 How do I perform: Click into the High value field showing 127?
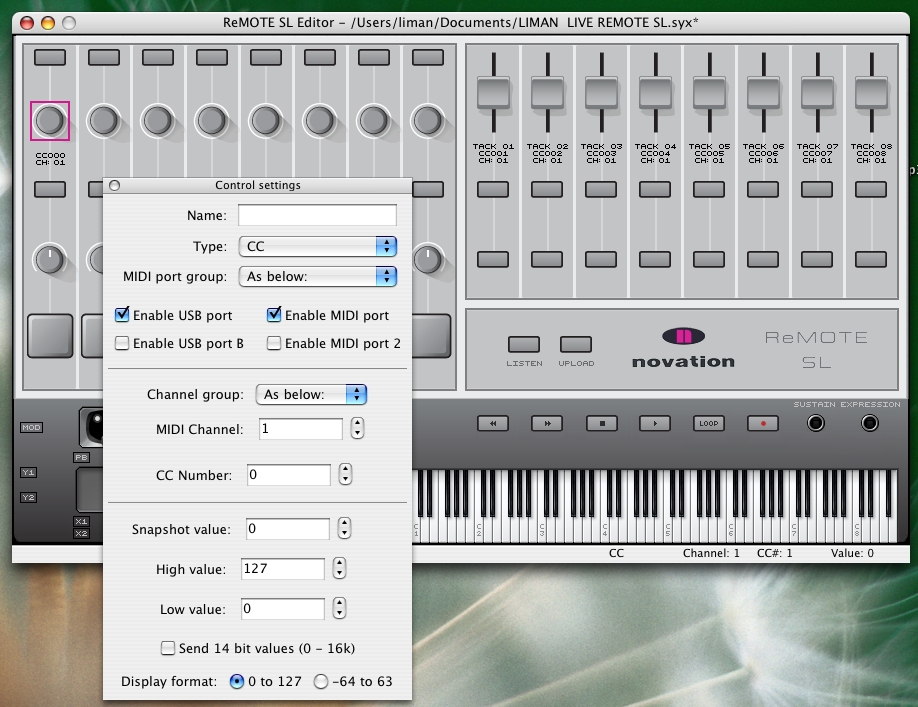coord(283,569)
